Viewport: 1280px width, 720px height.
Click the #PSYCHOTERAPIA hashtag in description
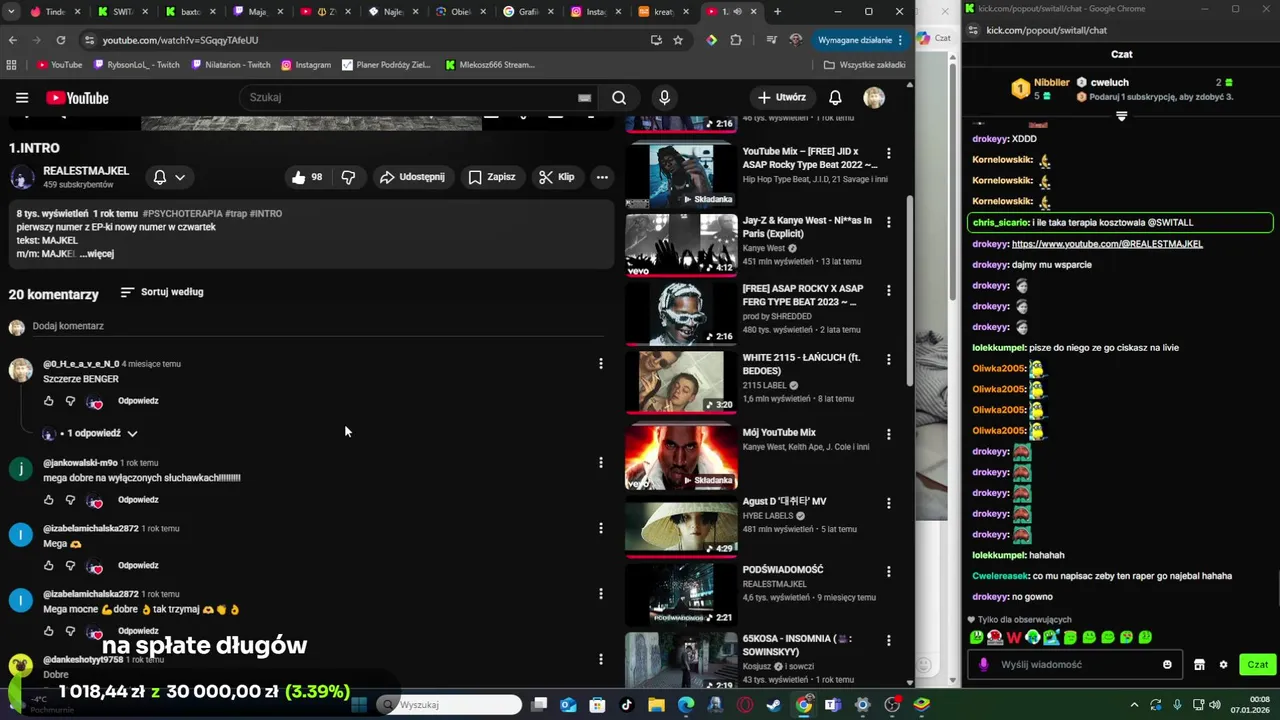click(x=182, y=214)
